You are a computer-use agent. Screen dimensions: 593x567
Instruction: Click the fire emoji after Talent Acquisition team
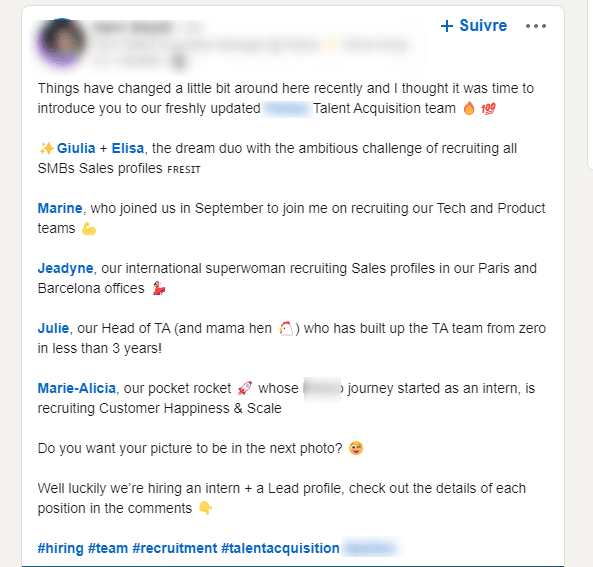tap(469, 108)
